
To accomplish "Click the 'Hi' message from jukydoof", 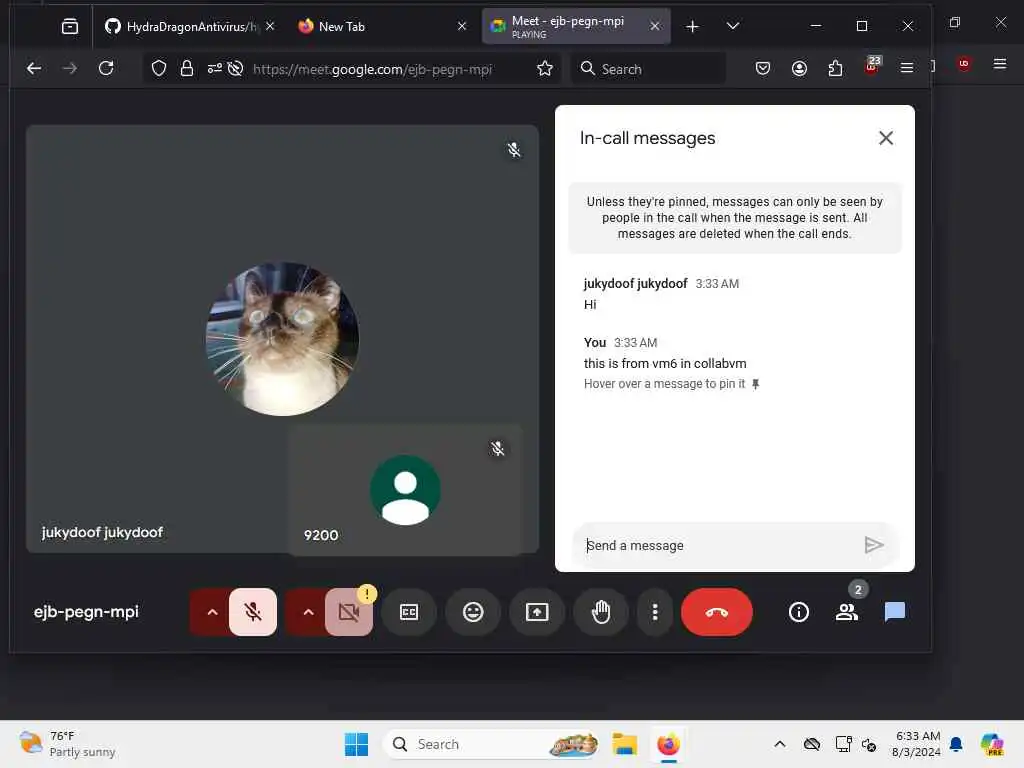I will 590,304.
